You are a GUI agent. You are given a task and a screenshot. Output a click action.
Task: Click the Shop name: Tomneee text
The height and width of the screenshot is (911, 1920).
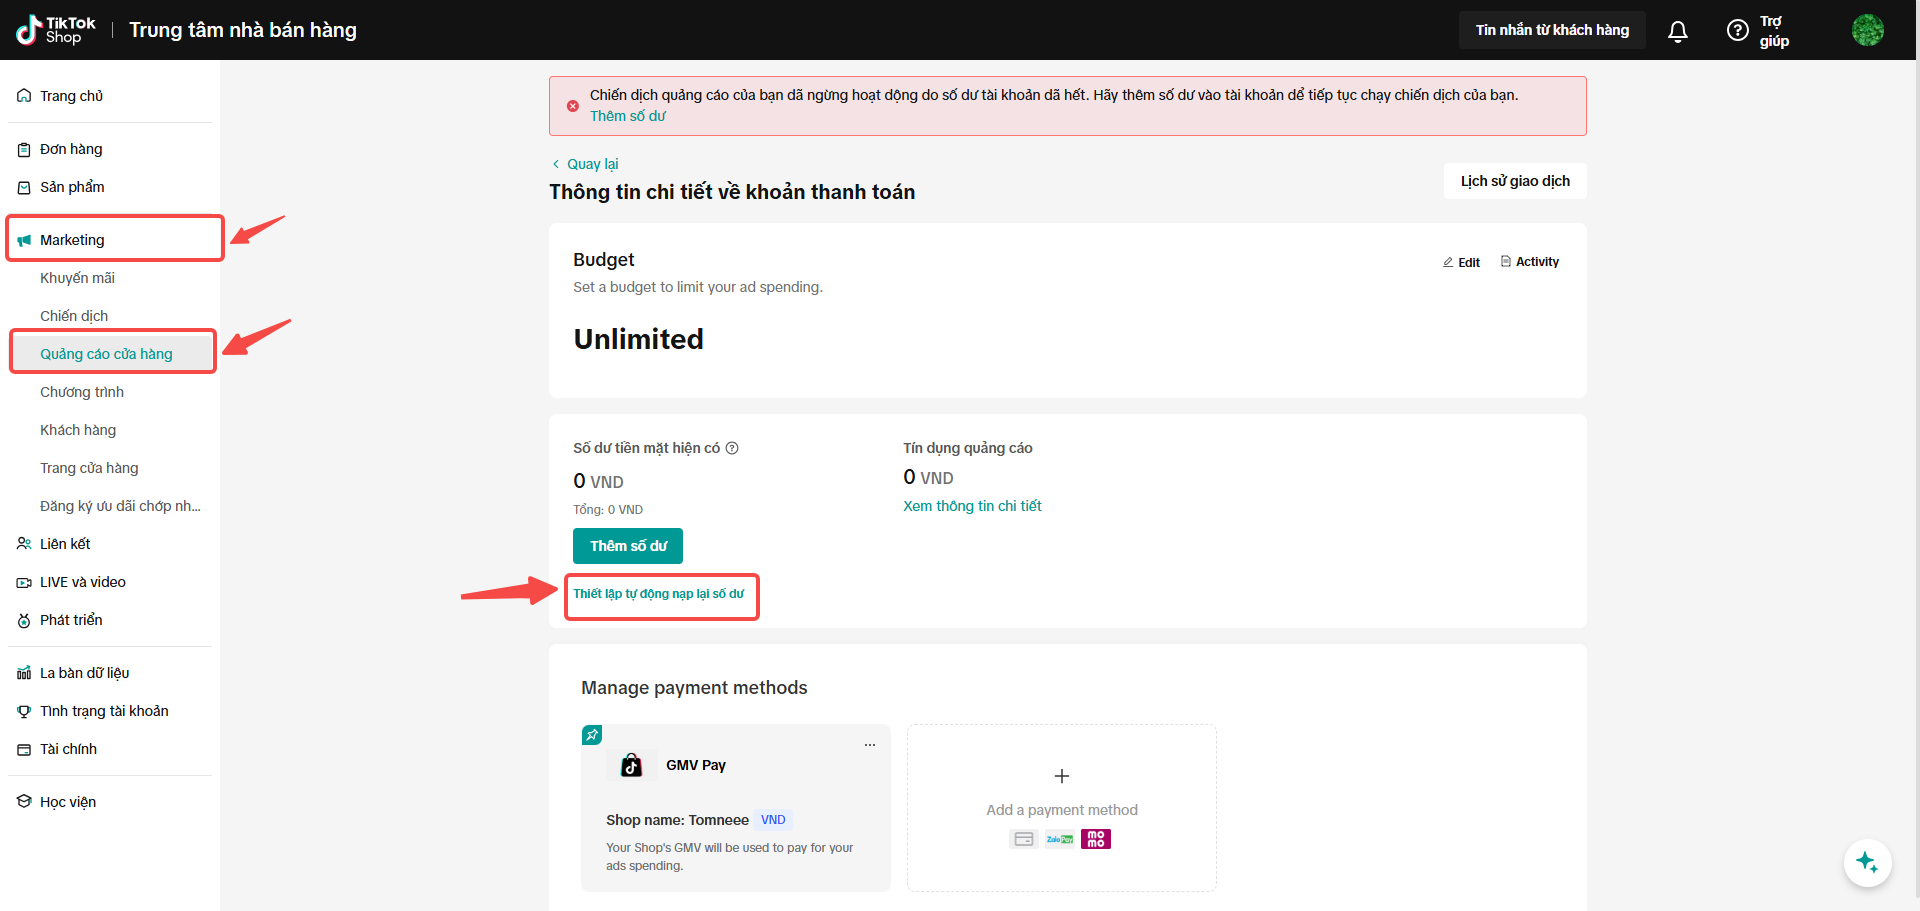677,820
